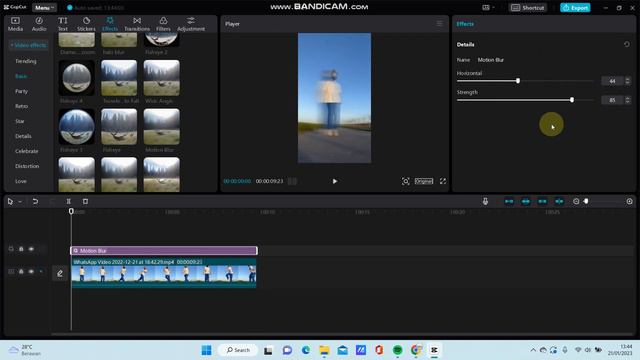The width and height of the screenshot is (640, 360).
Task: Select the Trending effects category
Action: point(26,61)
